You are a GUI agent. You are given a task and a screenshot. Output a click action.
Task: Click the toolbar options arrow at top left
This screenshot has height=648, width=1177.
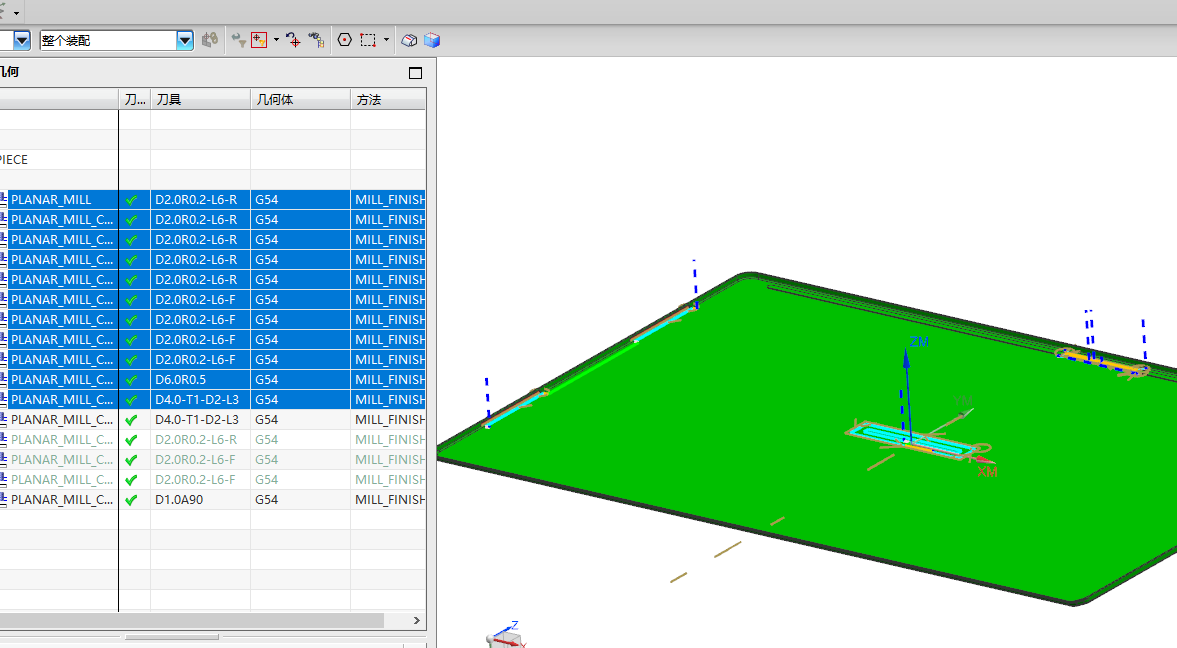[17, 13]
